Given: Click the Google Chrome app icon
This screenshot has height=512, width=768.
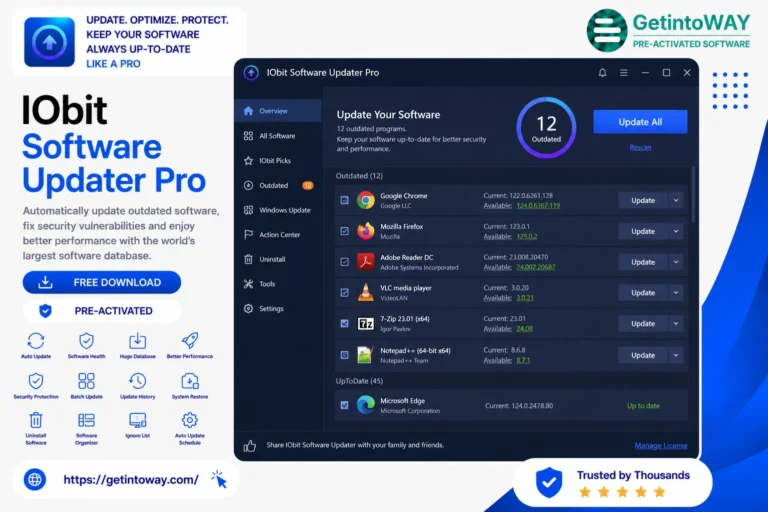Looking at the screenshot, I should [365, 200].
